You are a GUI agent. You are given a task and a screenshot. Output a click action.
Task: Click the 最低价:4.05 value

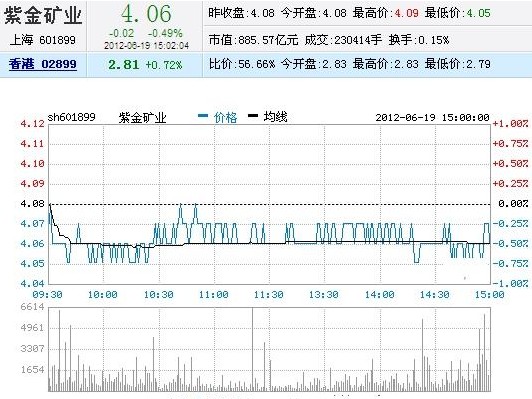tap(458, 13)
